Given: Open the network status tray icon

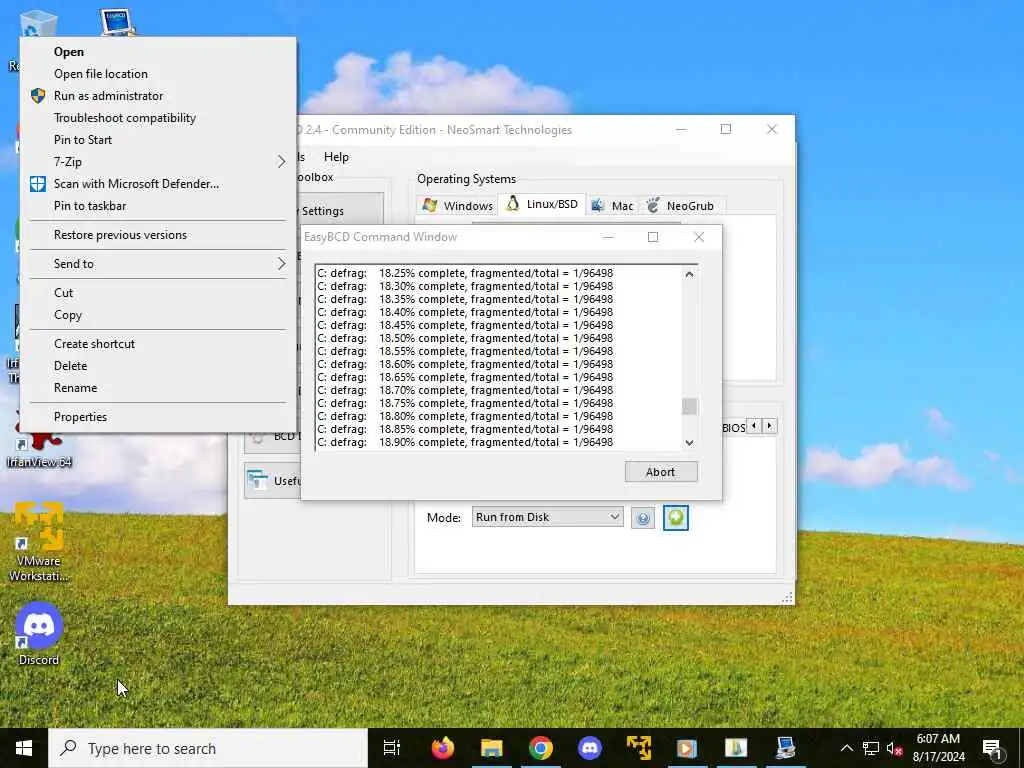Looking at the screenshot, I should pyautogui.click(x=871, y=748).
